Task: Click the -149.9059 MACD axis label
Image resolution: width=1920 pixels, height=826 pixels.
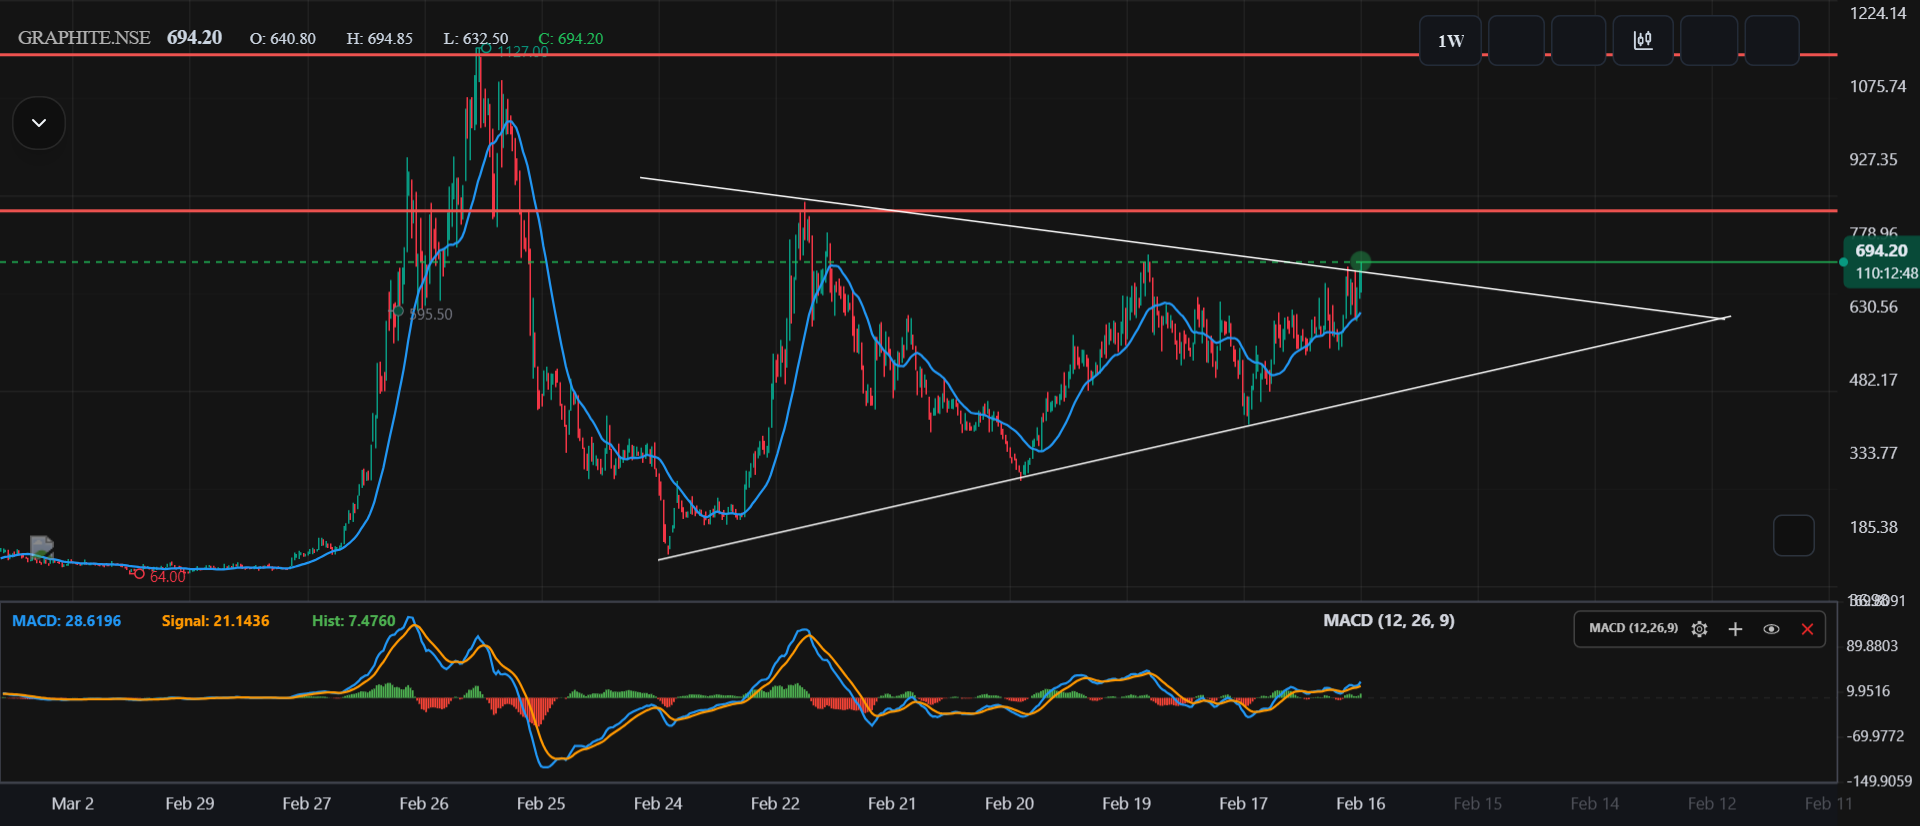Action: click(1878, 781)
